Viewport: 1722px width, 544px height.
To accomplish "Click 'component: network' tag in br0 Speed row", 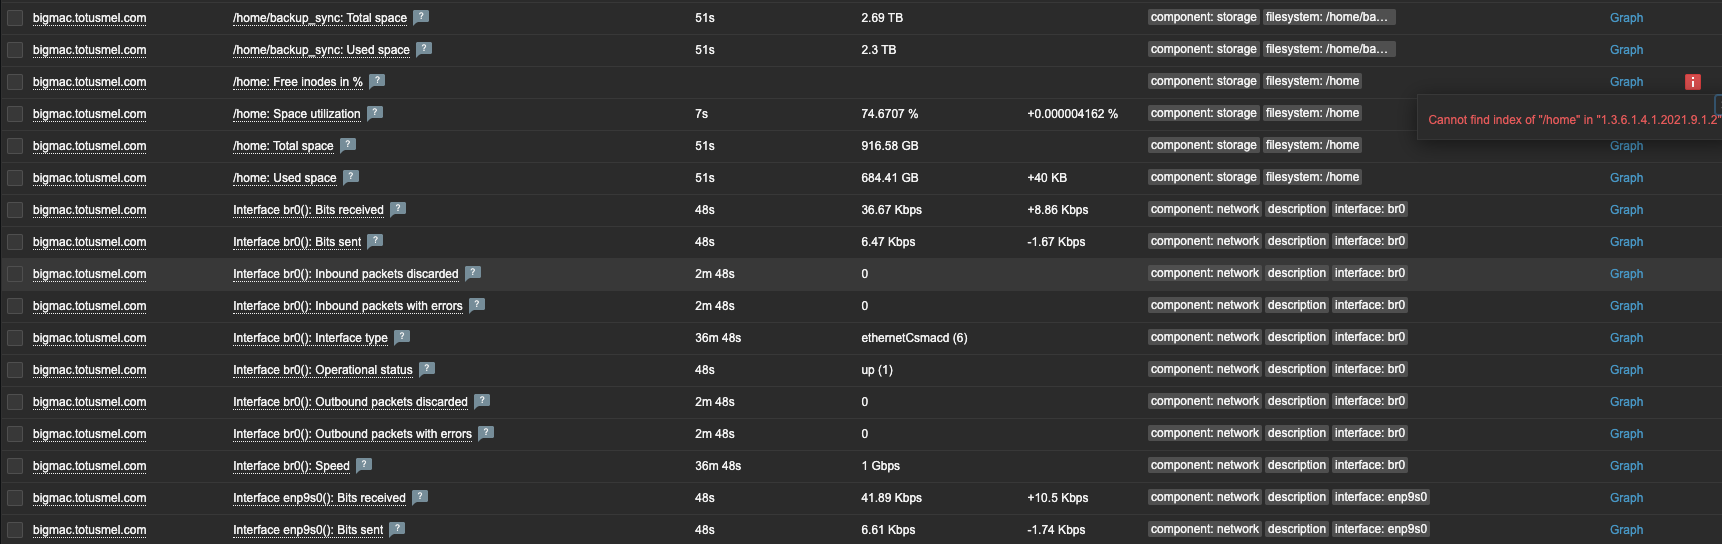I will (x=1204, y=465).
